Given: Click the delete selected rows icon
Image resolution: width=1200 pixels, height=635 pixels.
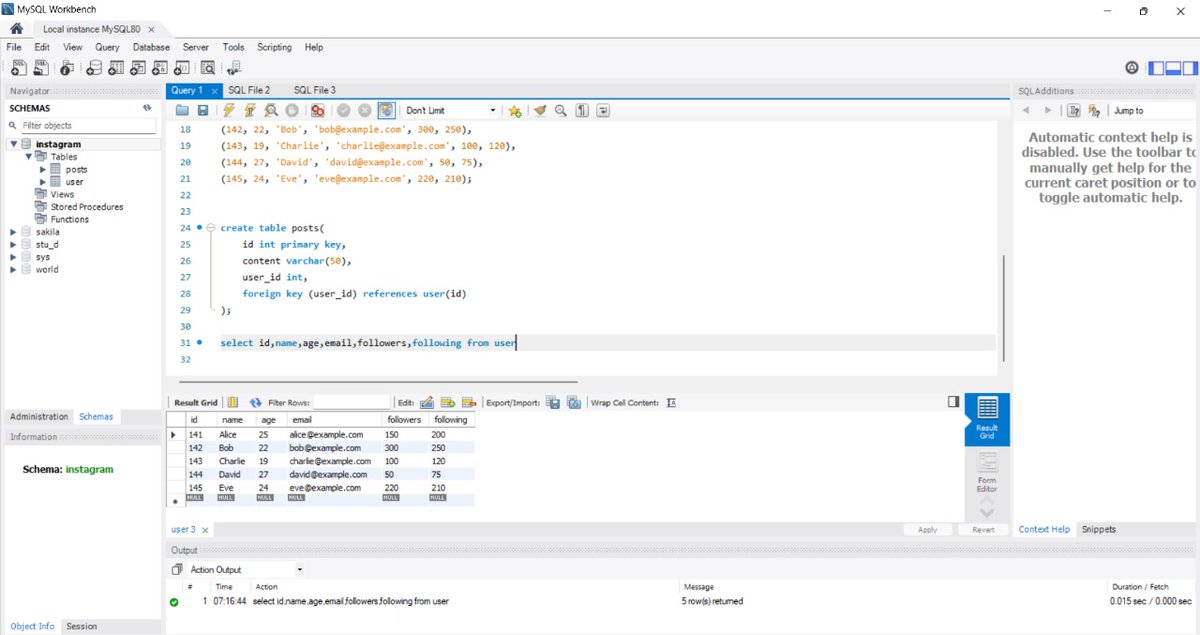Looking at the screenshot, I should coord(469,402).
